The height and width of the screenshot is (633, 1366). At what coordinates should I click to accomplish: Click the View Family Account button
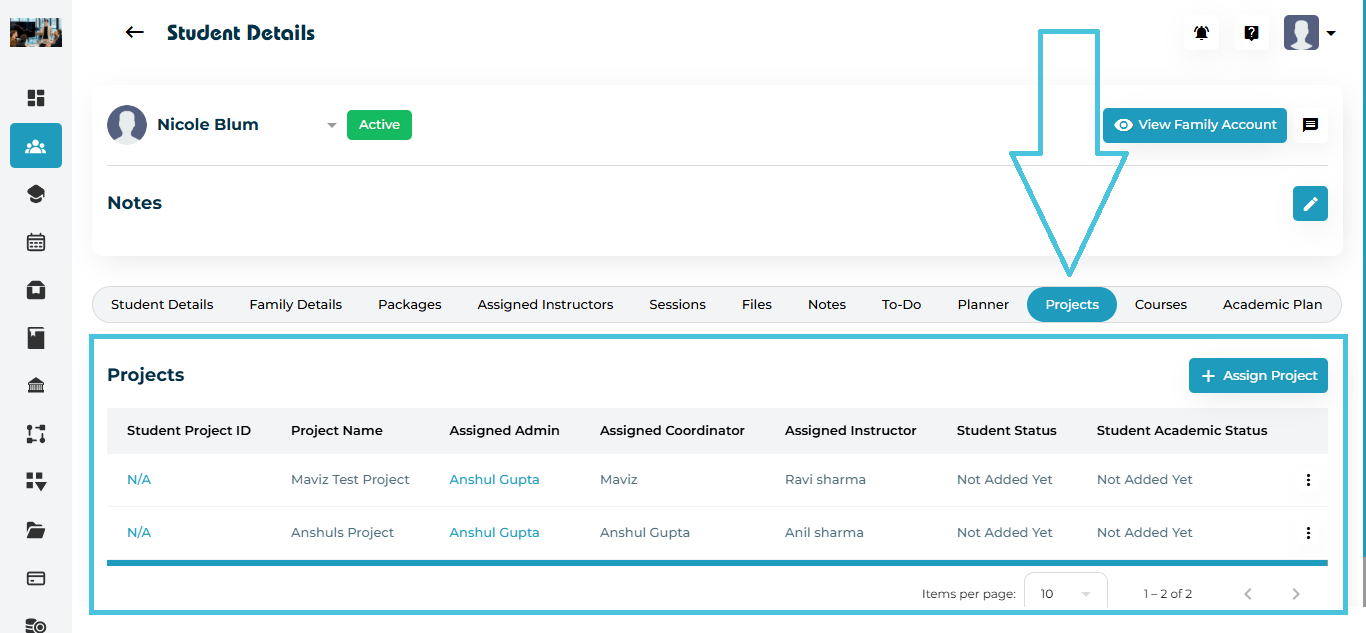point(1195,125)
